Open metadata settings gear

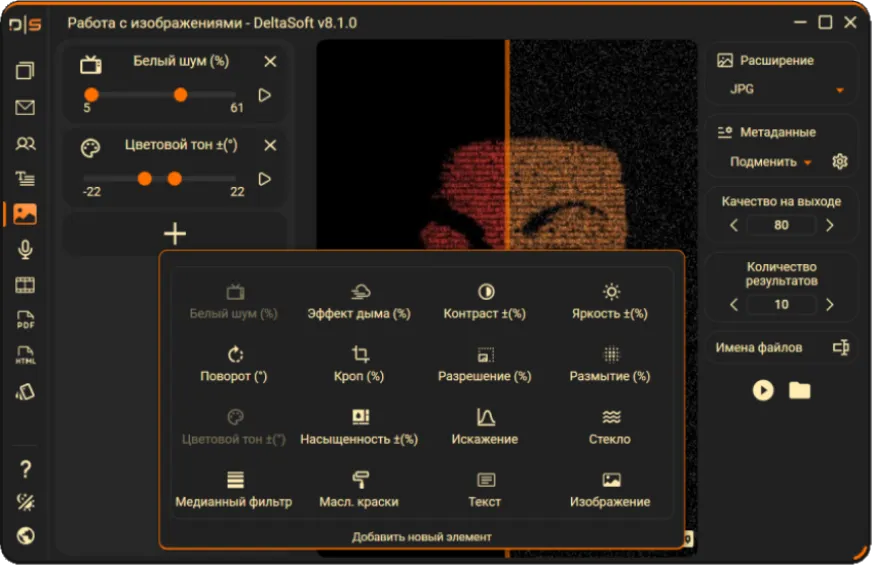(840, 161)
